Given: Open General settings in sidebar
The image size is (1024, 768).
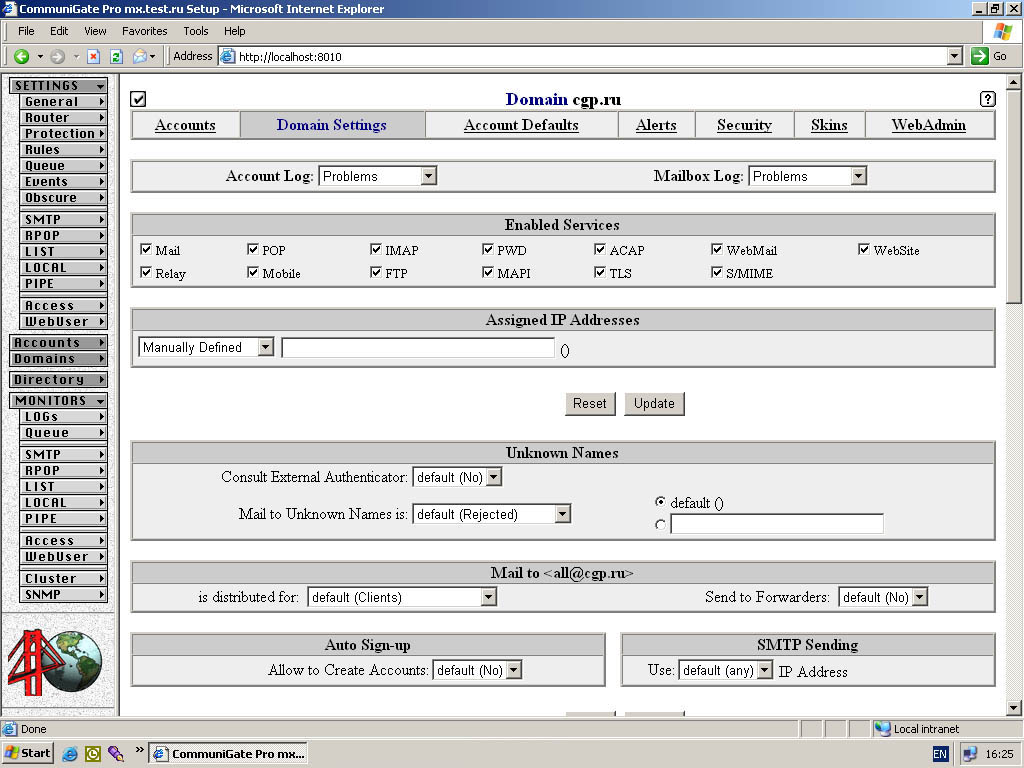Looking at the screenshot, I should coord(64,101).
